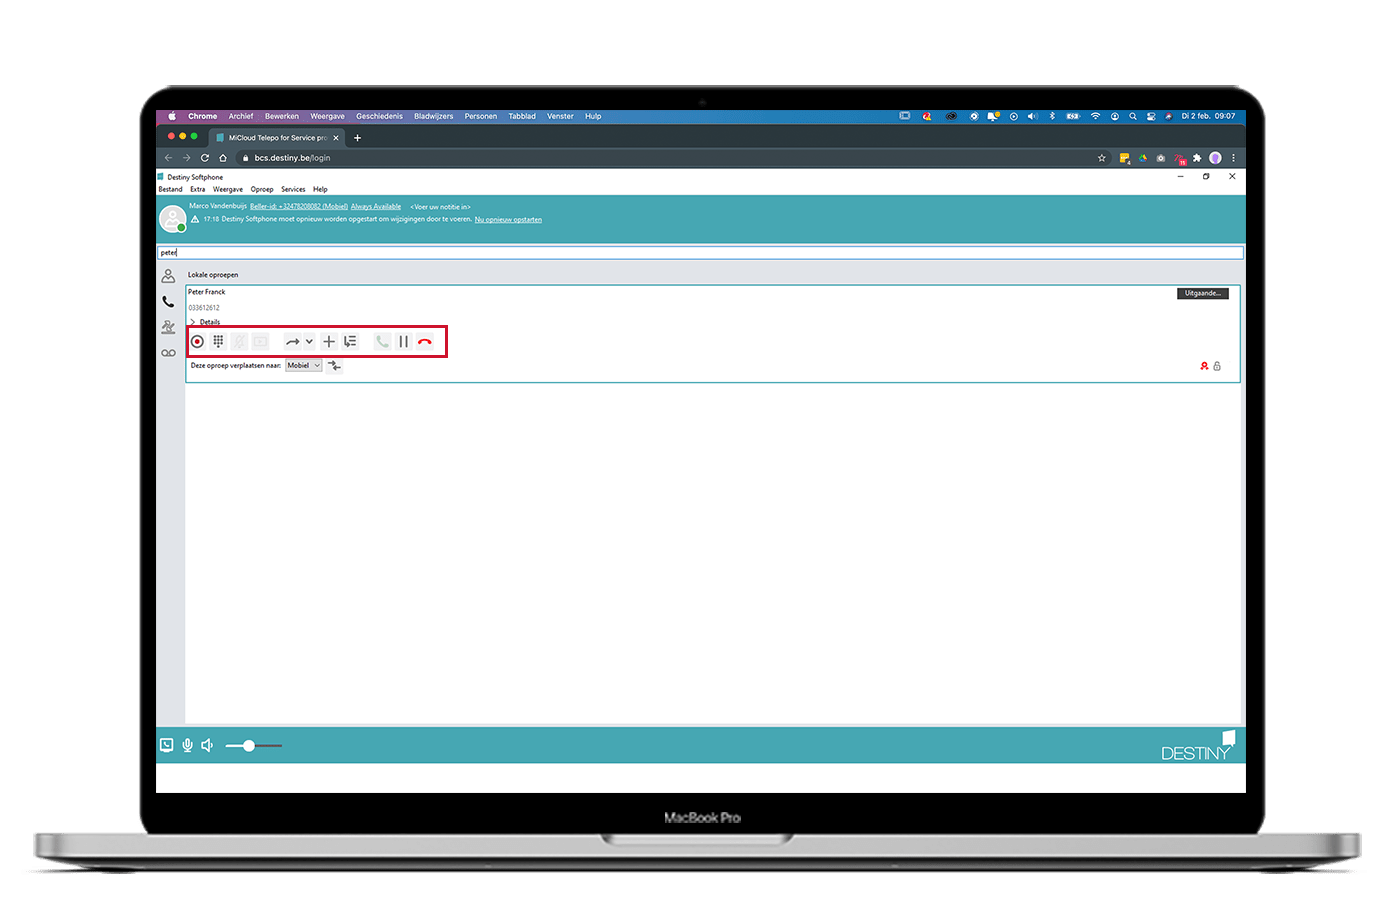Click the Apple menu logo
This screenshot has height=924, width=1400.
click(x=172, y=116)
